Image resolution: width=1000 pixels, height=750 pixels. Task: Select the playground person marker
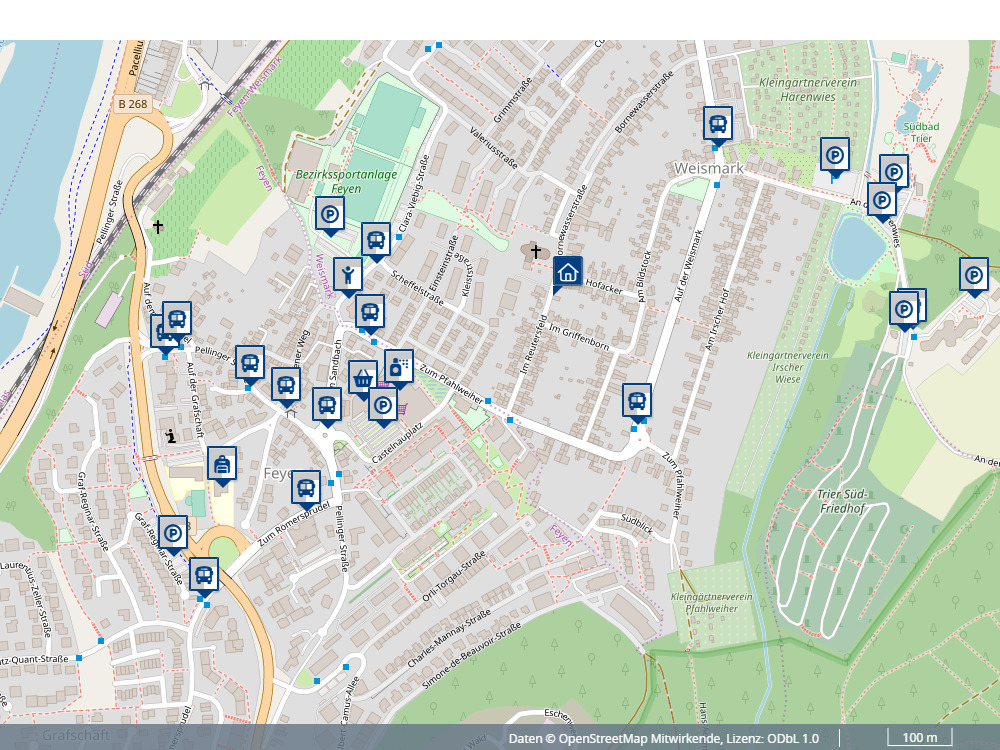347,274
